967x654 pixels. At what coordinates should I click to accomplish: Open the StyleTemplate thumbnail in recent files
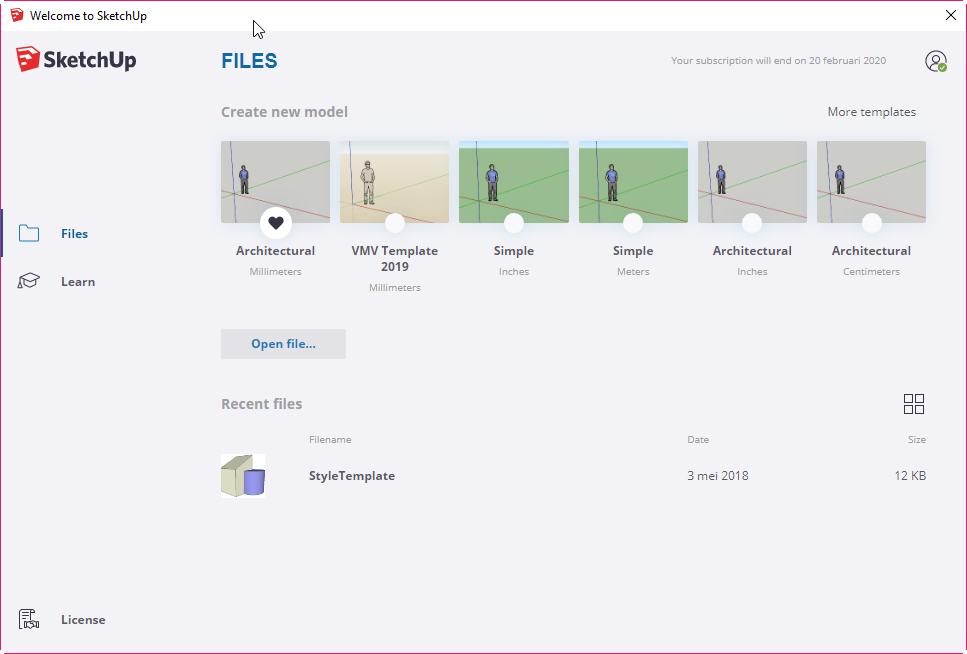click(243, 476)
